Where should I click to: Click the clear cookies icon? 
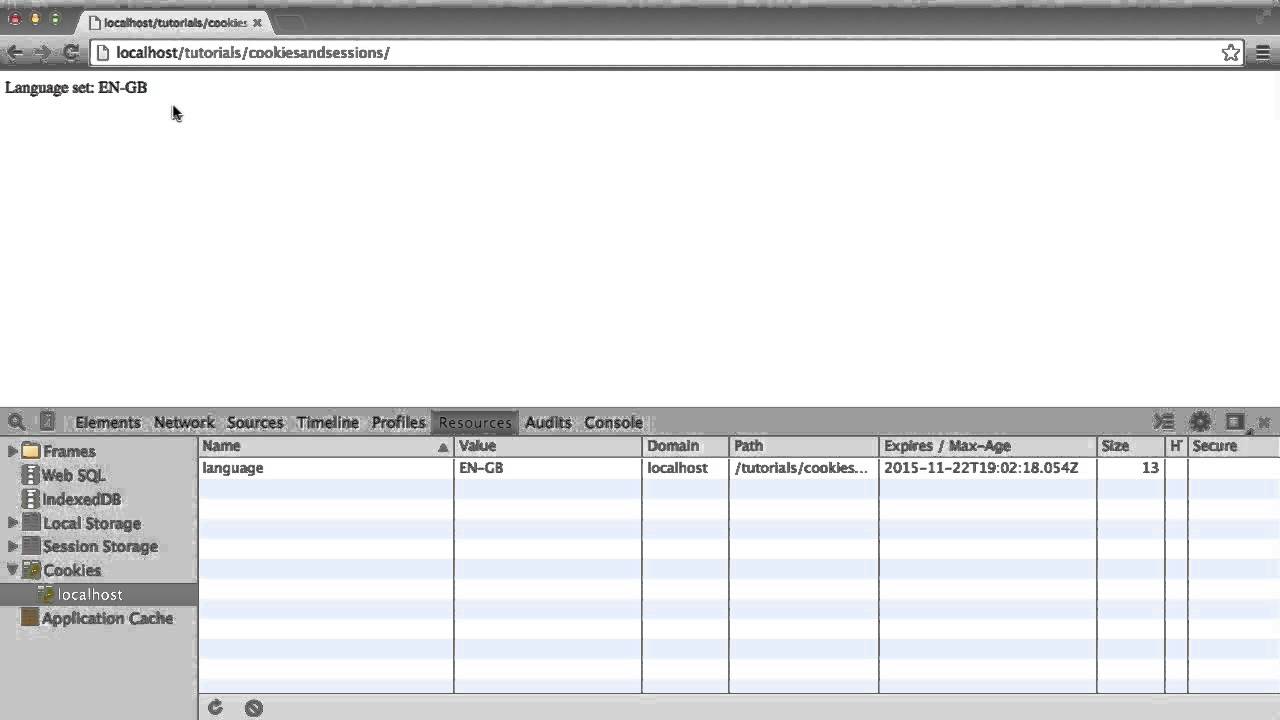(x=254, y=708)
